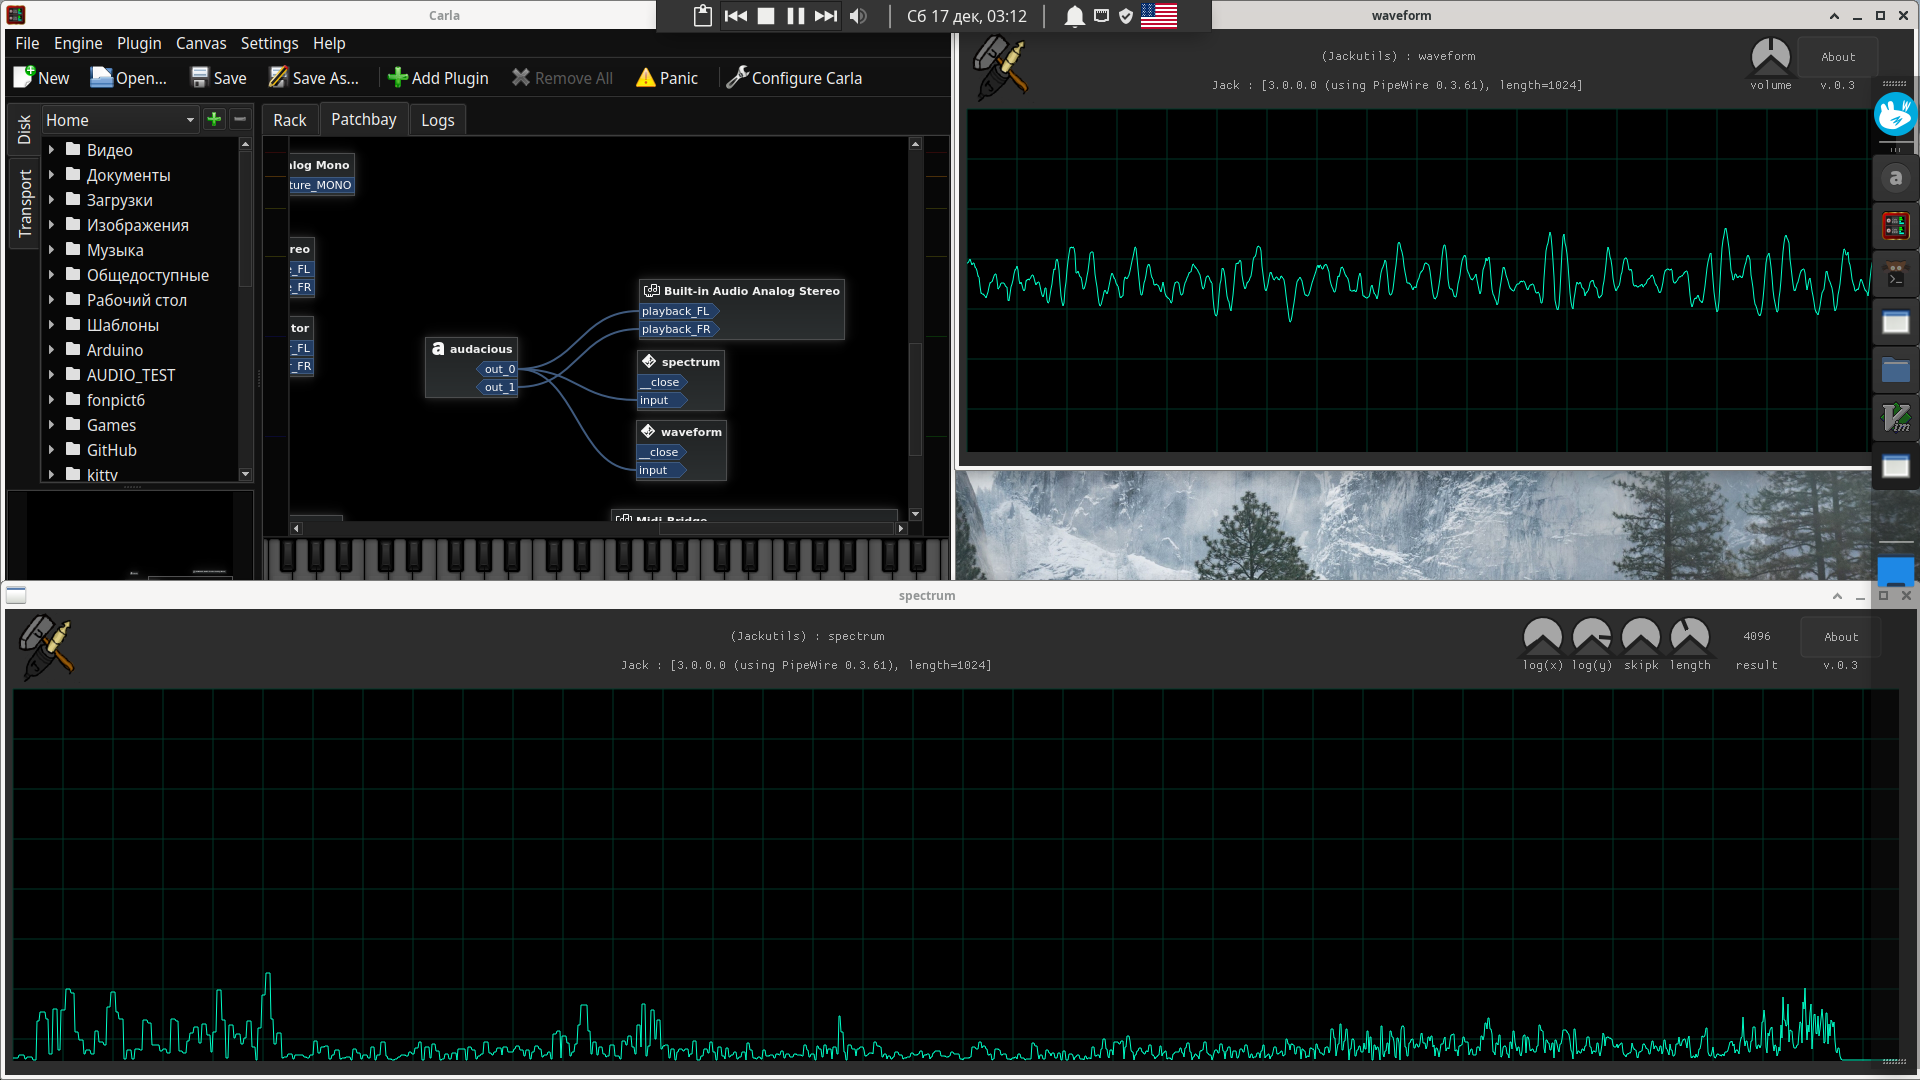Add a plugin via Add Plugin

pos(438,78)
